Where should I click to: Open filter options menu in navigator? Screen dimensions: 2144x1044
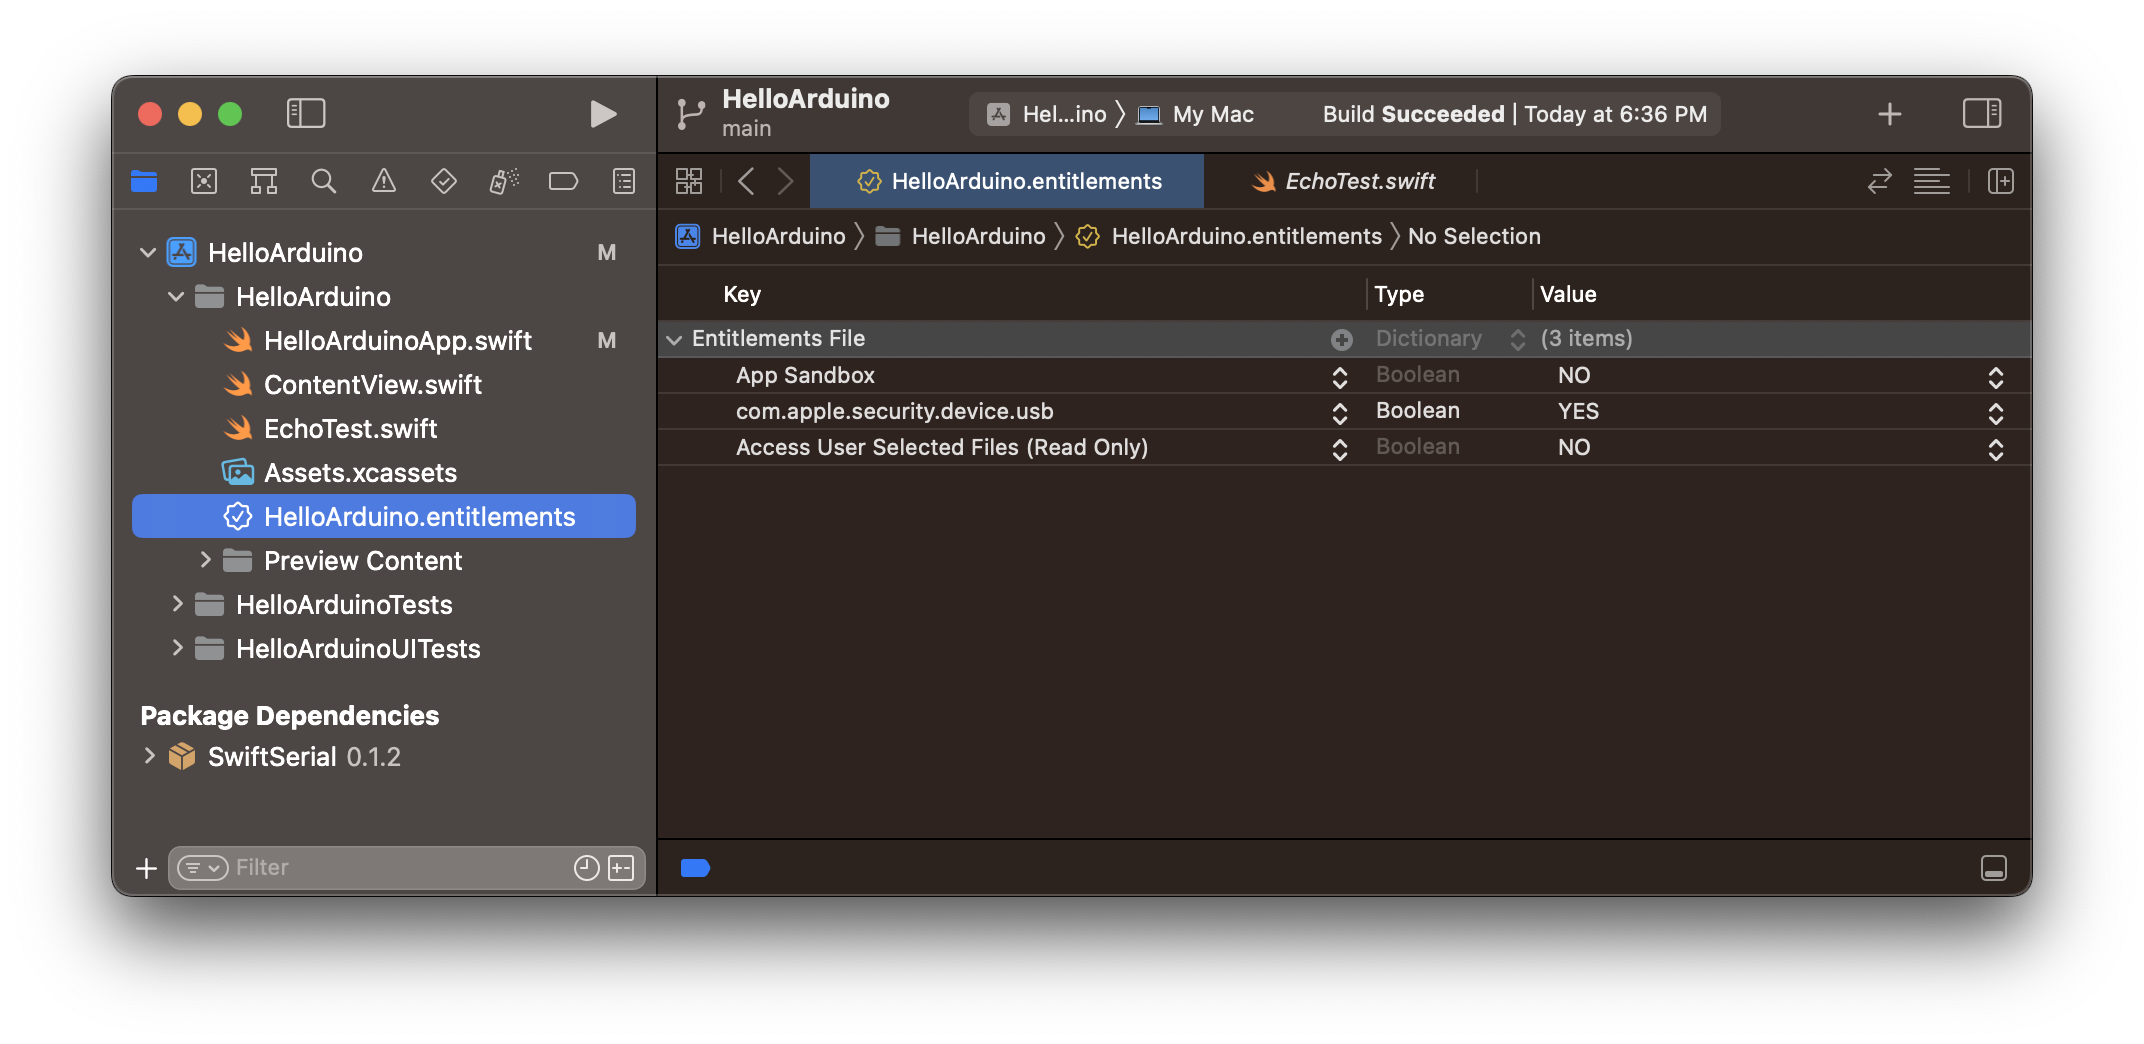pos(203,868)
